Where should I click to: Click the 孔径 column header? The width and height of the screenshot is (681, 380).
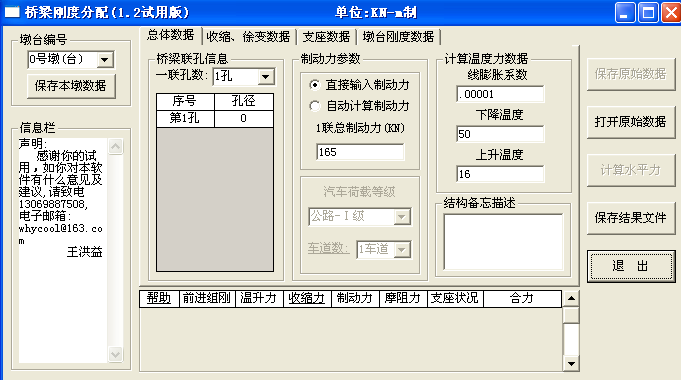click(244, 102)
